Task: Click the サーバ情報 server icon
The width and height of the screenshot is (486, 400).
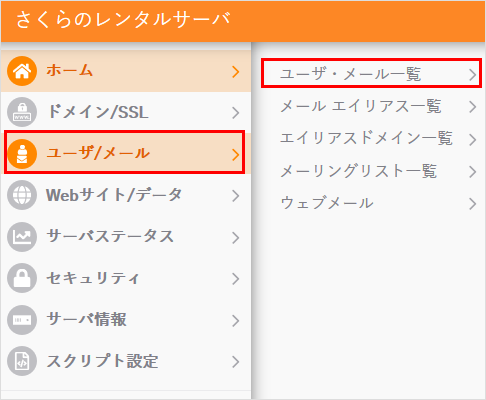Action: tap(22, 320)
